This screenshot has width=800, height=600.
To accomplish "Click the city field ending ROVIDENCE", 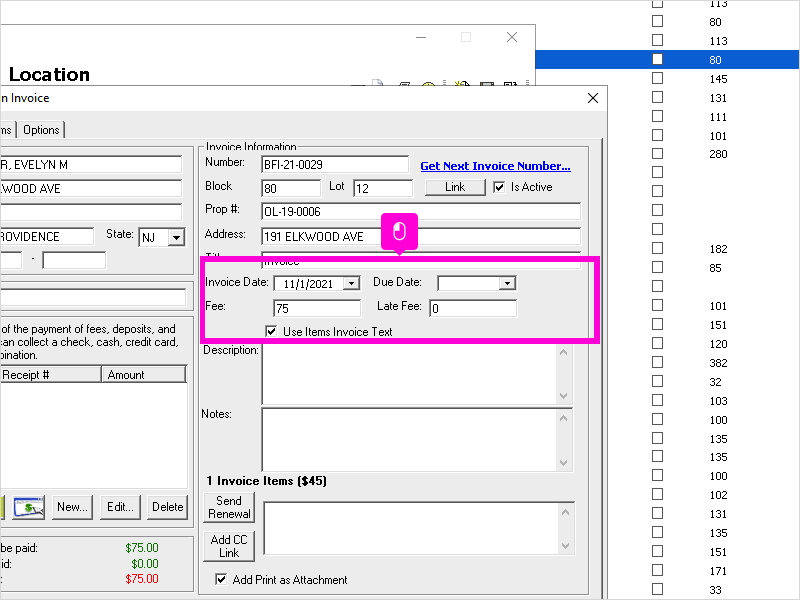I will 47,237.
